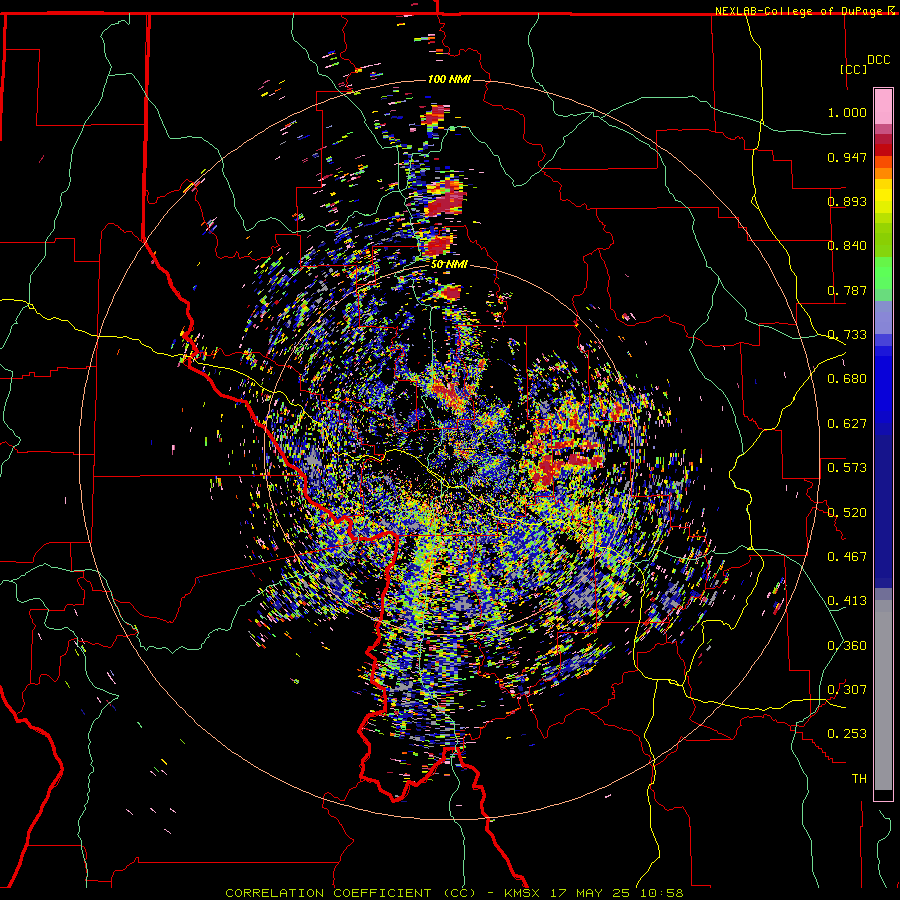Screen dimensions: 900x900
Task: Click the 0.520 color scale value
Action: [847, 513]
